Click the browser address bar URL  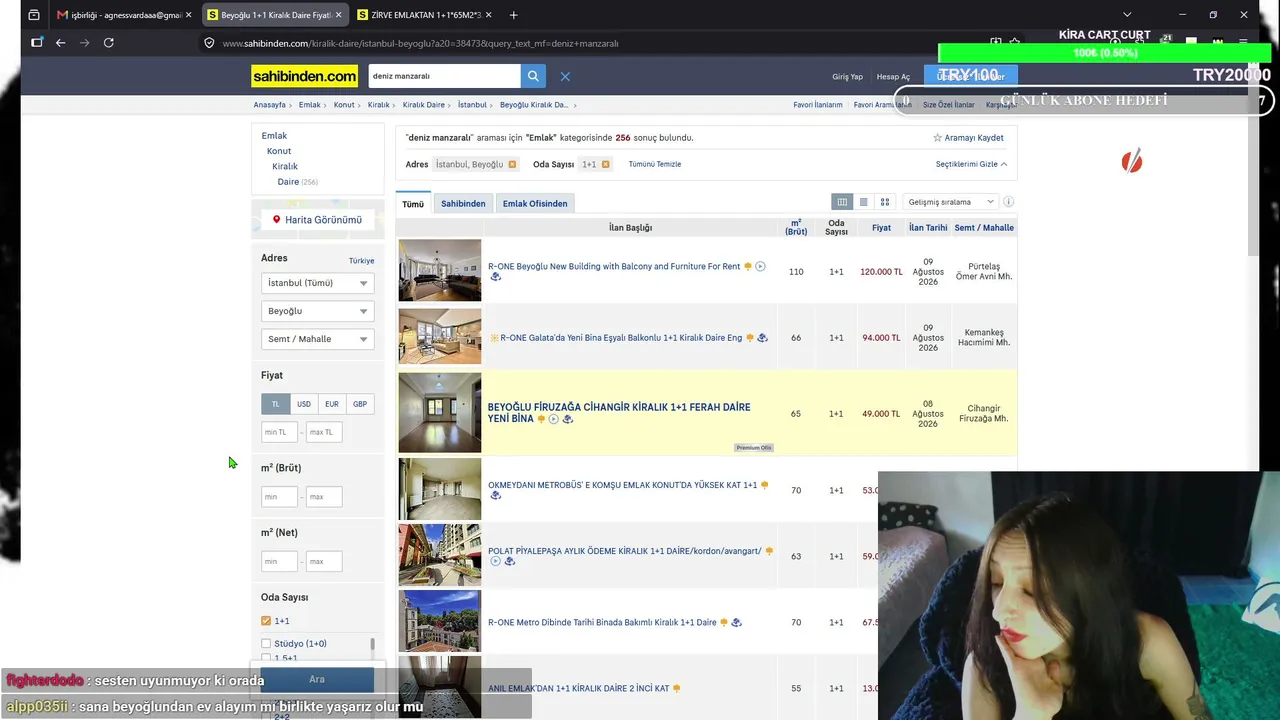coord(420,43)
